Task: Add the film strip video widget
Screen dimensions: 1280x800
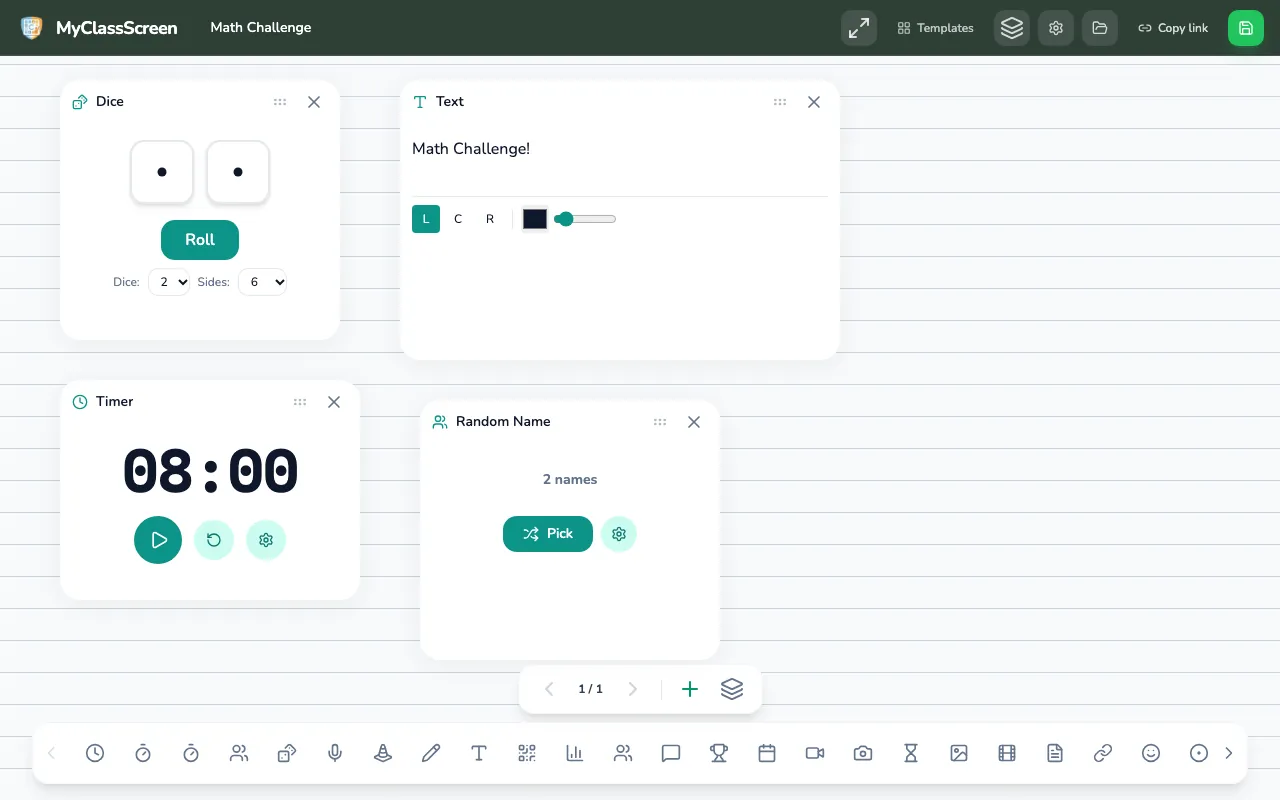Action: (x=1007, y=753)
